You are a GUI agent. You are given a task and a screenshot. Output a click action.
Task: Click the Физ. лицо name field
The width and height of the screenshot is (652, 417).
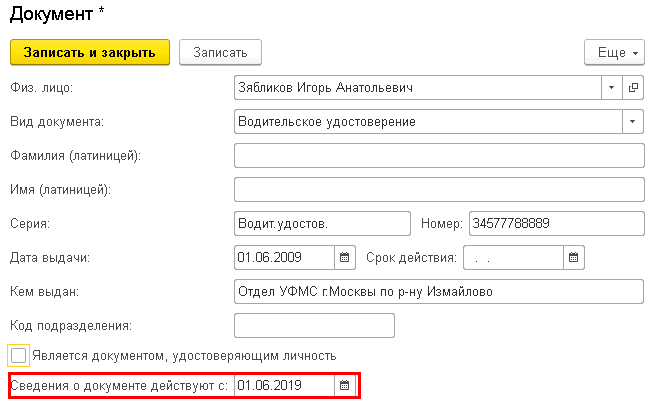[x=418, y=87]
